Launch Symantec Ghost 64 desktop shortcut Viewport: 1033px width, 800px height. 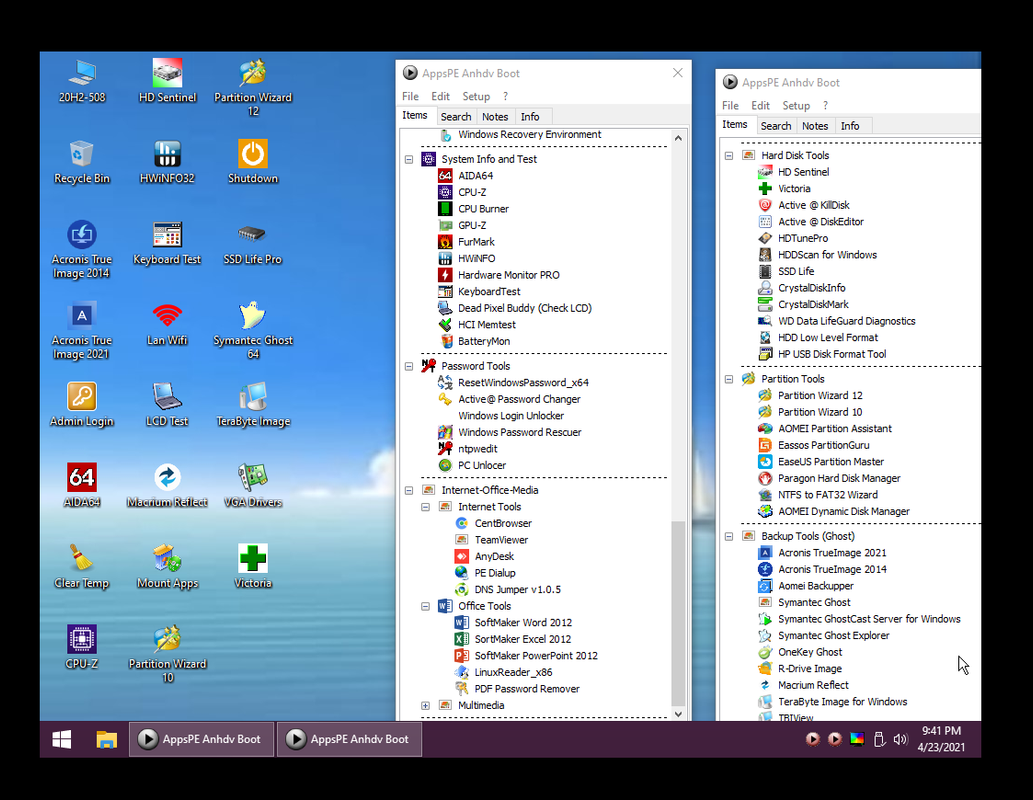coord(253,331)
